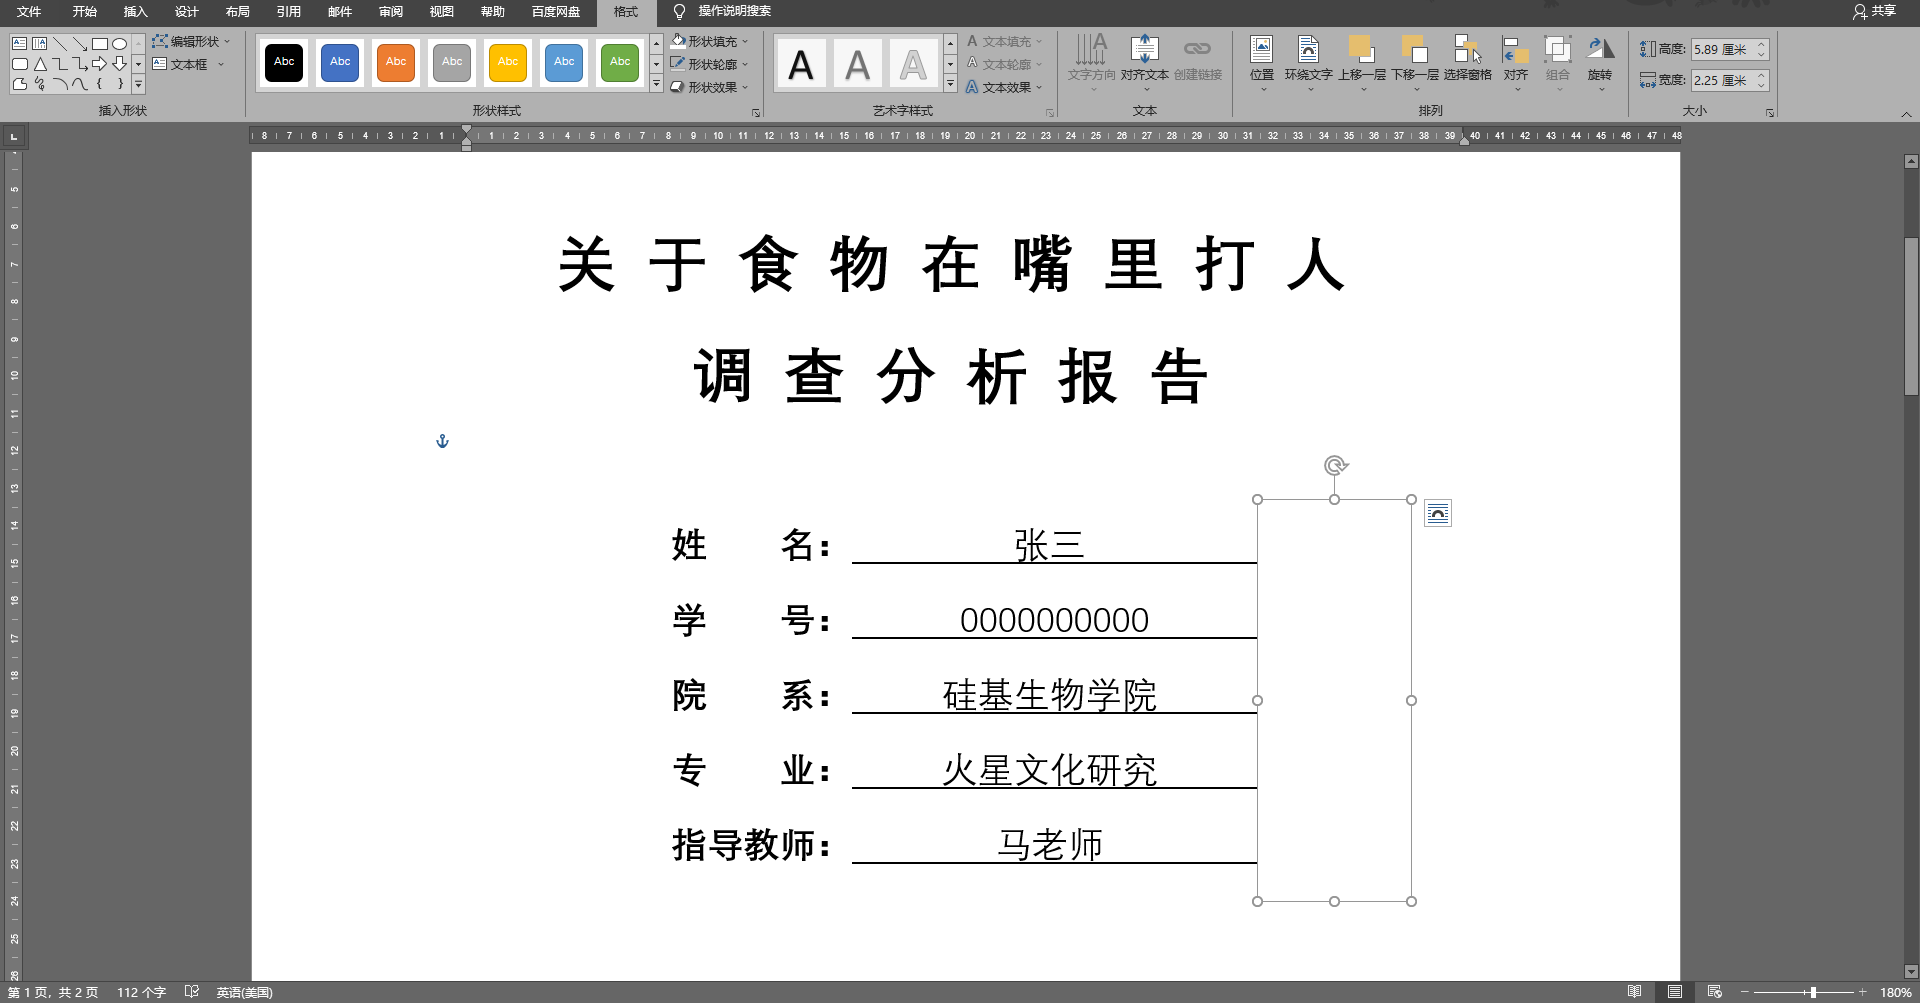Open the Rotate (旋转) menu
This screenshot has width=1920, height=1003.
click(1600, 64)
